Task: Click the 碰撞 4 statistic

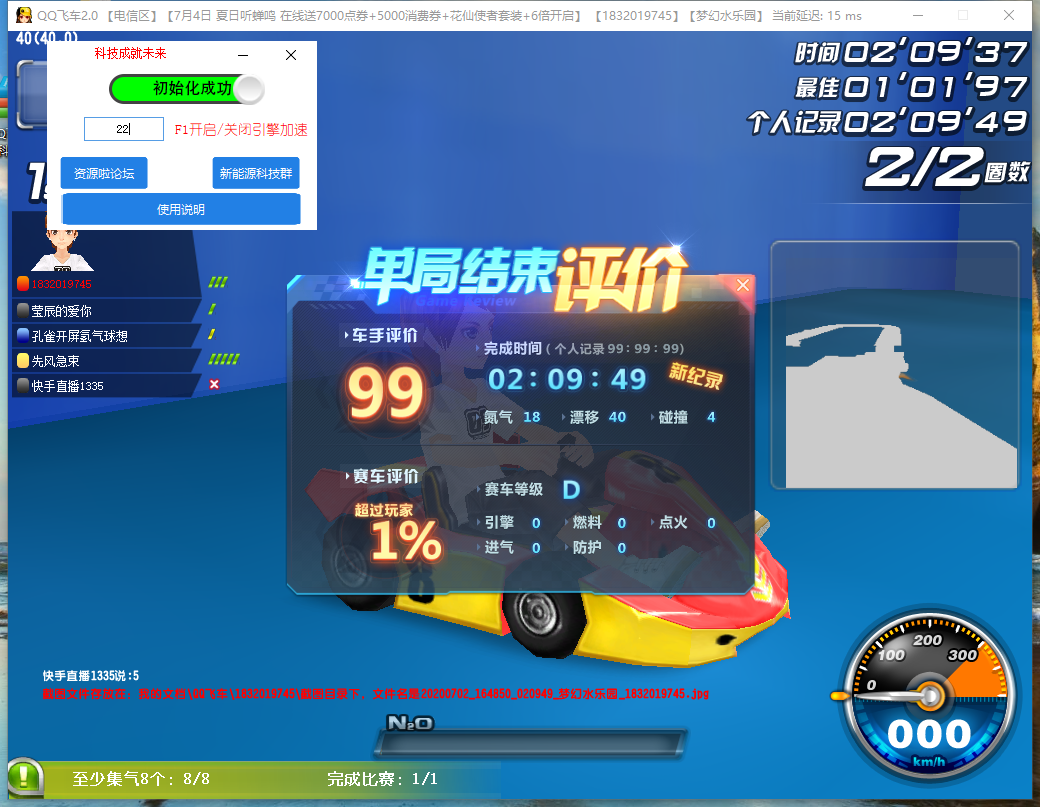Action: [x=683, y=417]
